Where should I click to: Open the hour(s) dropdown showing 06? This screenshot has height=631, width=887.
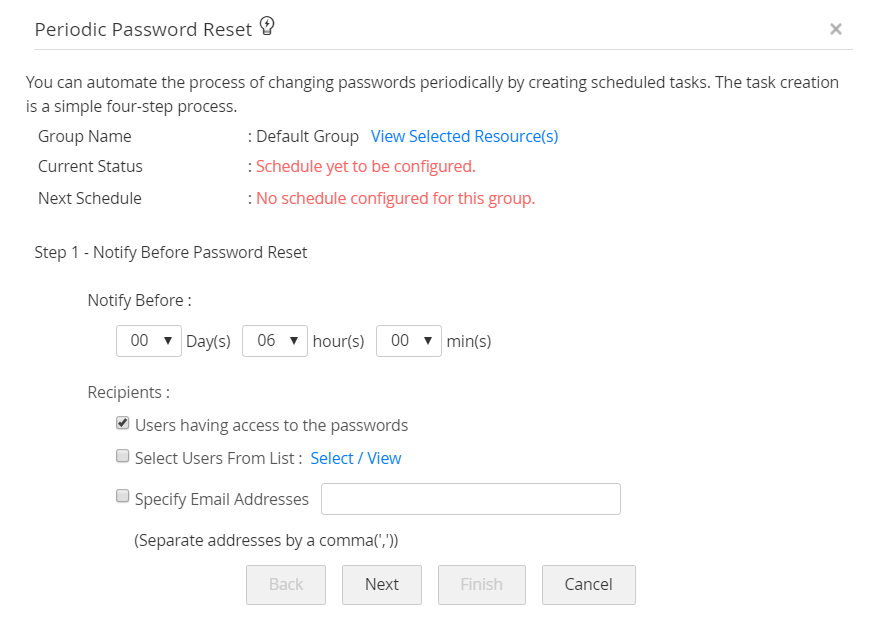(275, 341)
